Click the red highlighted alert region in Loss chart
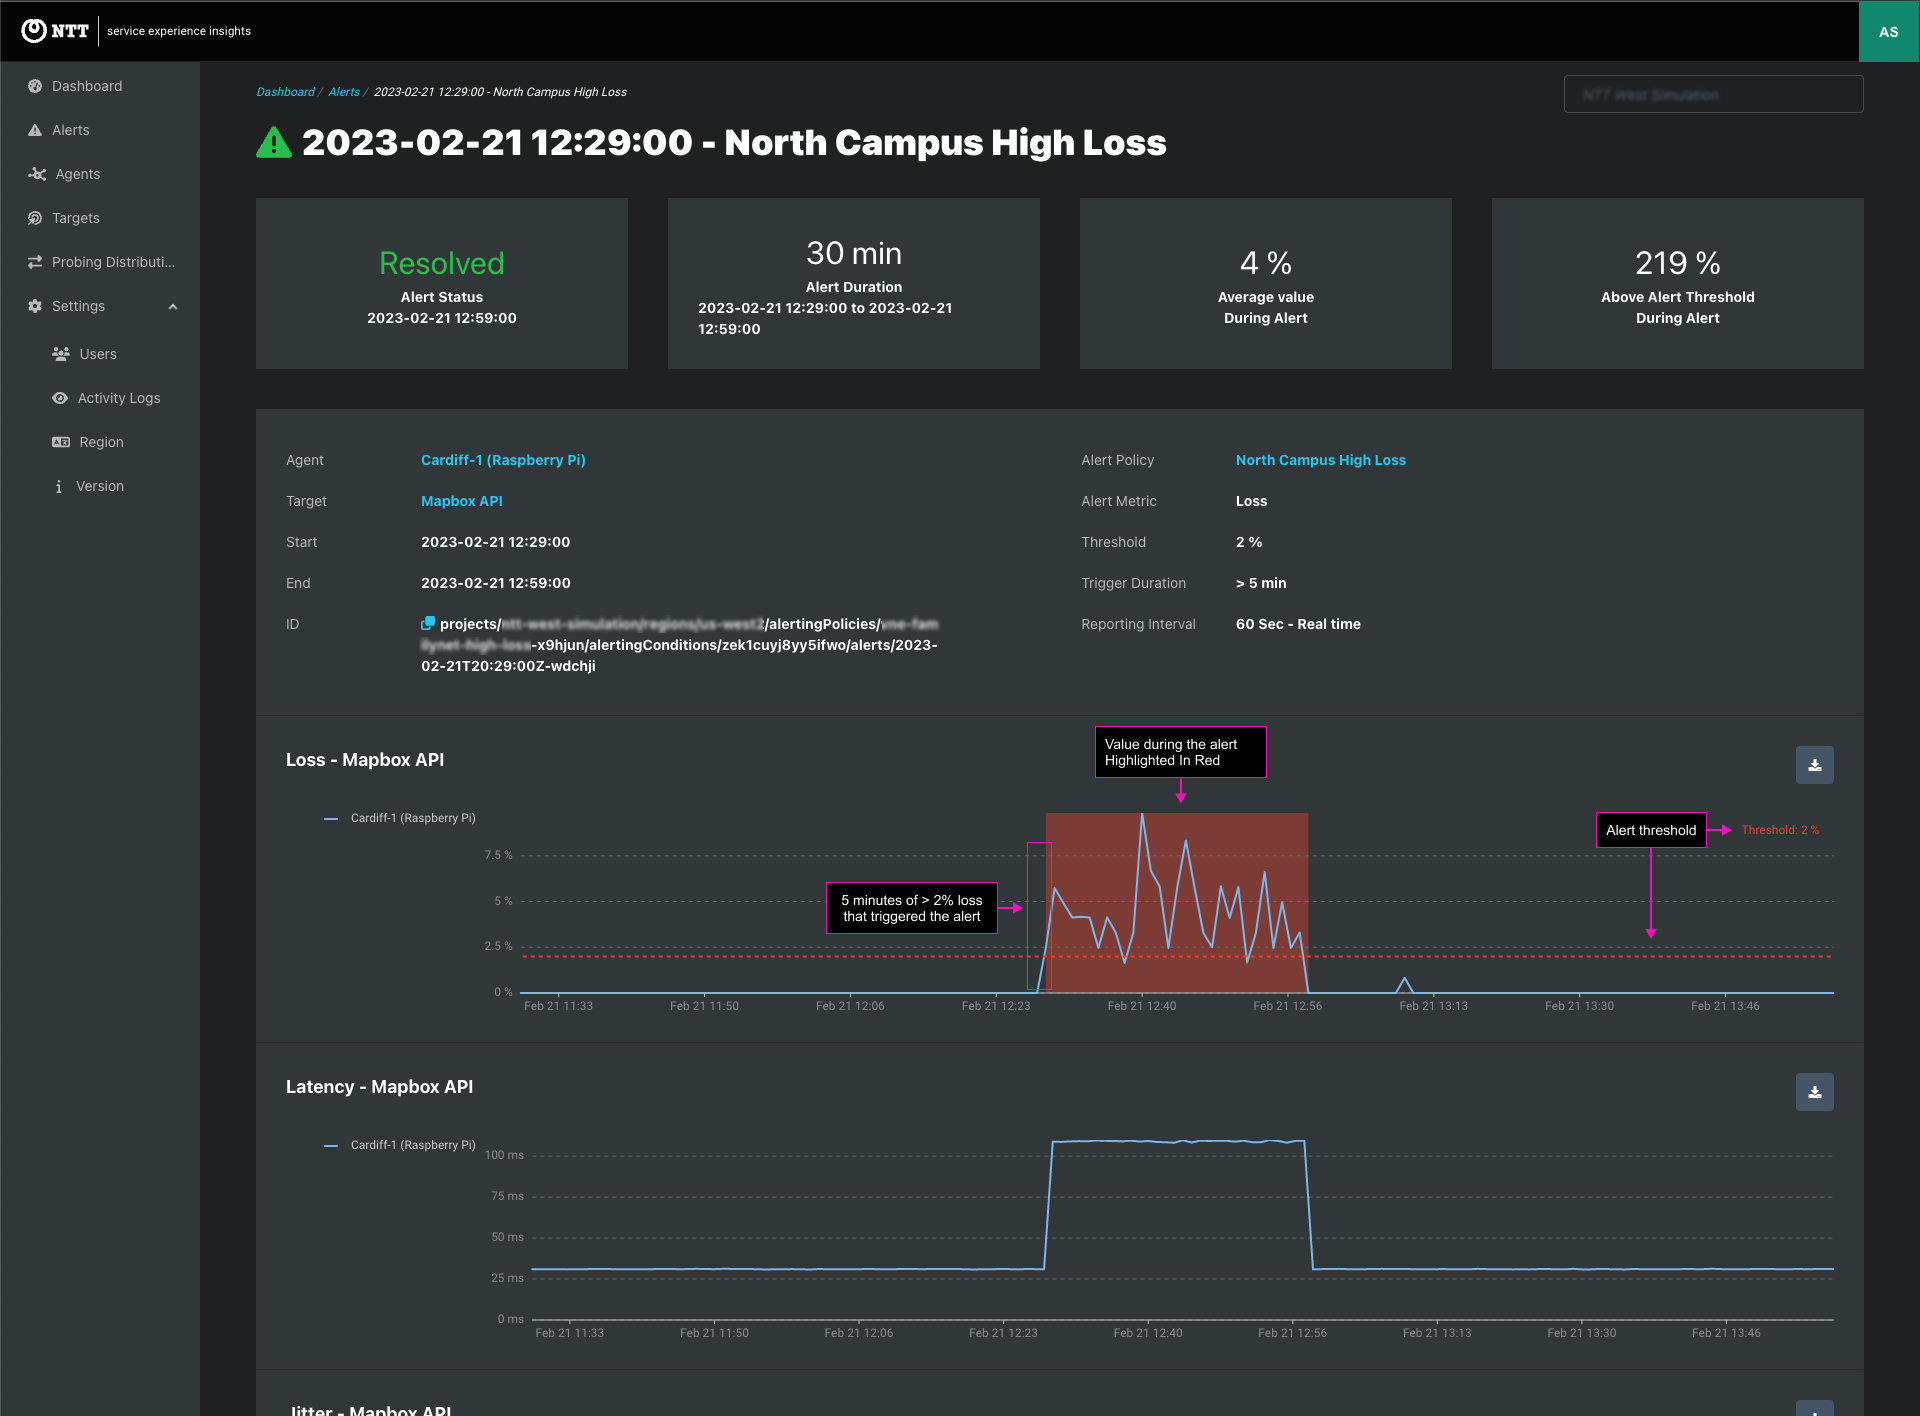 pyautogui.click(x=1177, y=902)
